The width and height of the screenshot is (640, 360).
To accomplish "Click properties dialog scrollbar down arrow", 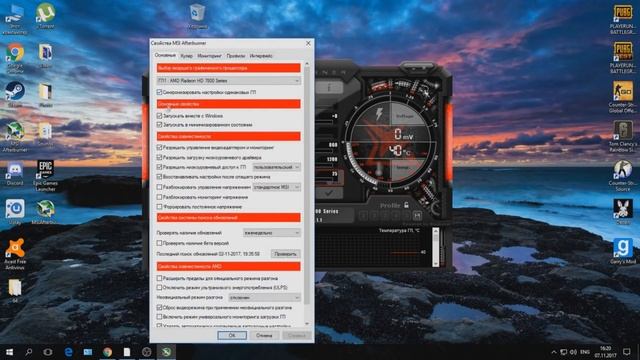I will pyautogui.click(x=307, y=324).
